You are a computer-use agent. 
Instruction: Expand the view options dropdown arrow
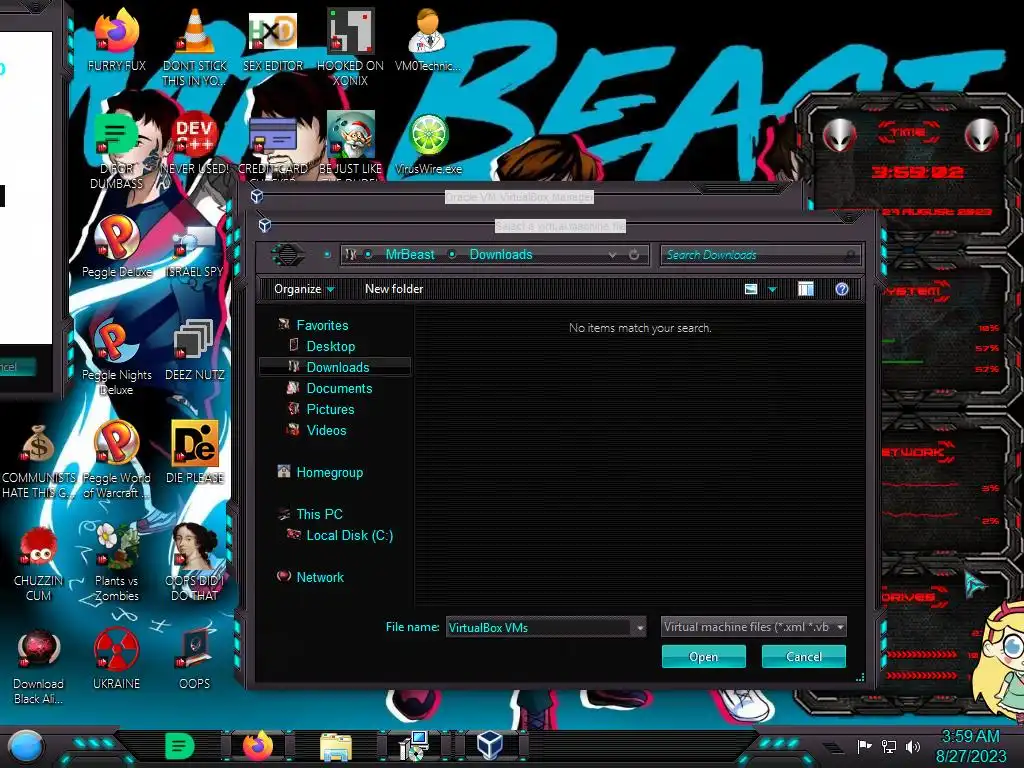click(x=773, y=289)
